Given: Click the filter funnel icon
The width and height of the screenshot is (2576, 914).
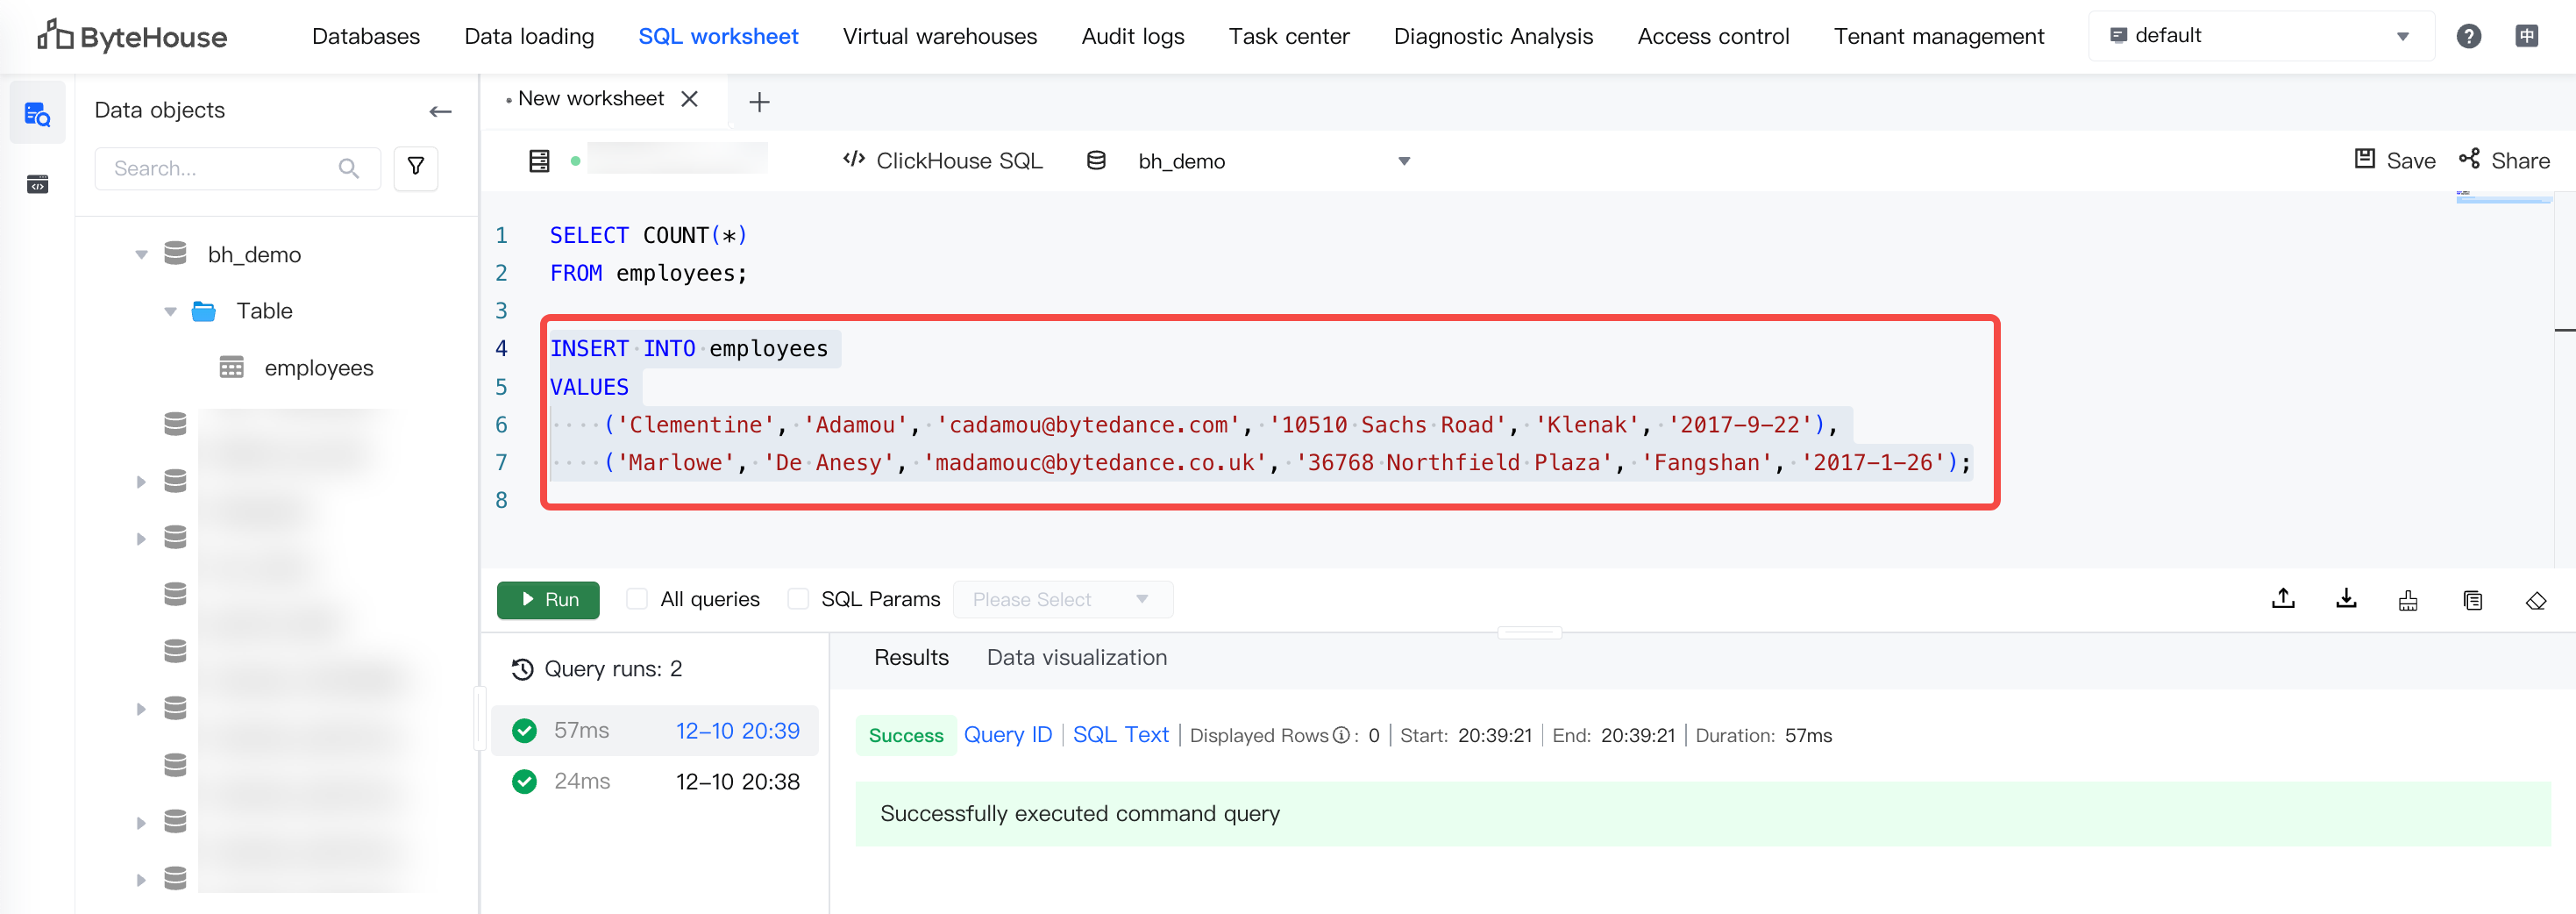Looking at the screenshot, I should pos(416,167).
